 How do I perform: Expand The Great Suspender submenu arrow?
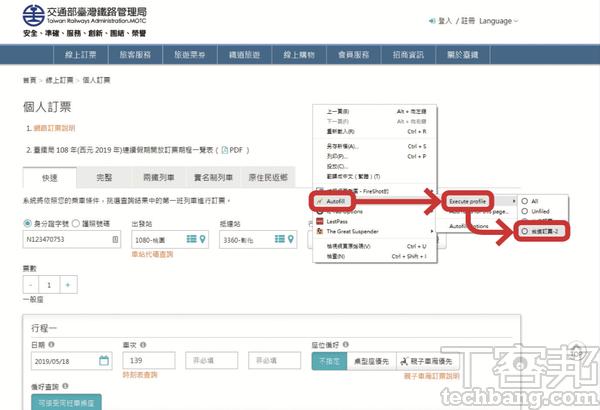(x=432, y=231)
